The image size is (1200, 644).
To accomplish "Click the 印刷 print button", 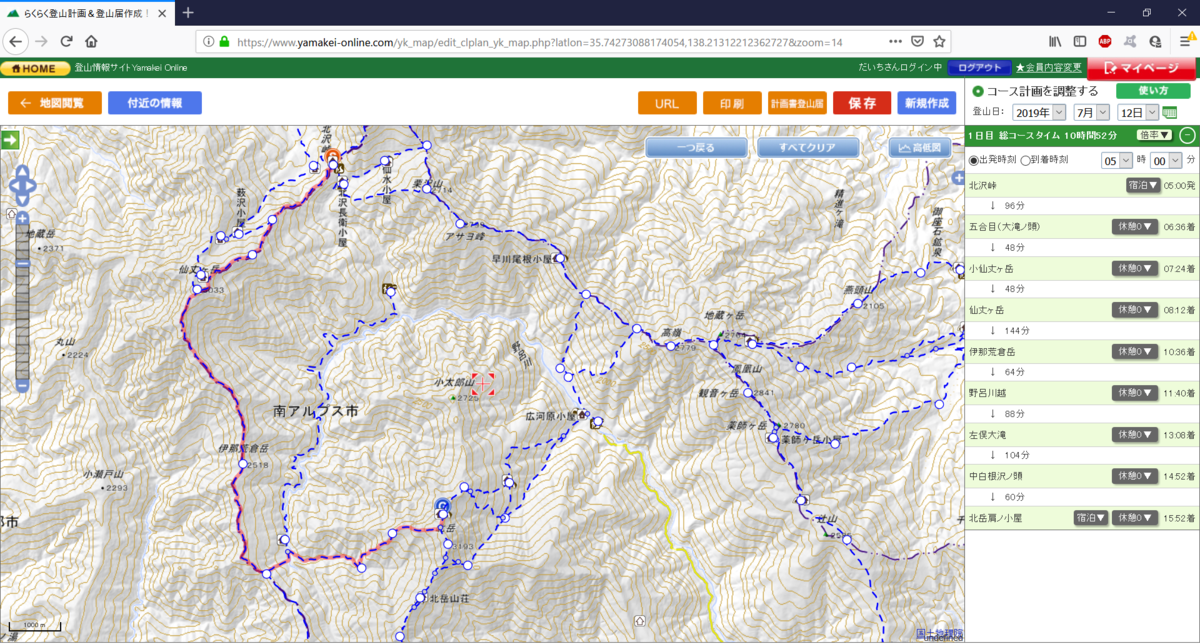I will [732, 103].
